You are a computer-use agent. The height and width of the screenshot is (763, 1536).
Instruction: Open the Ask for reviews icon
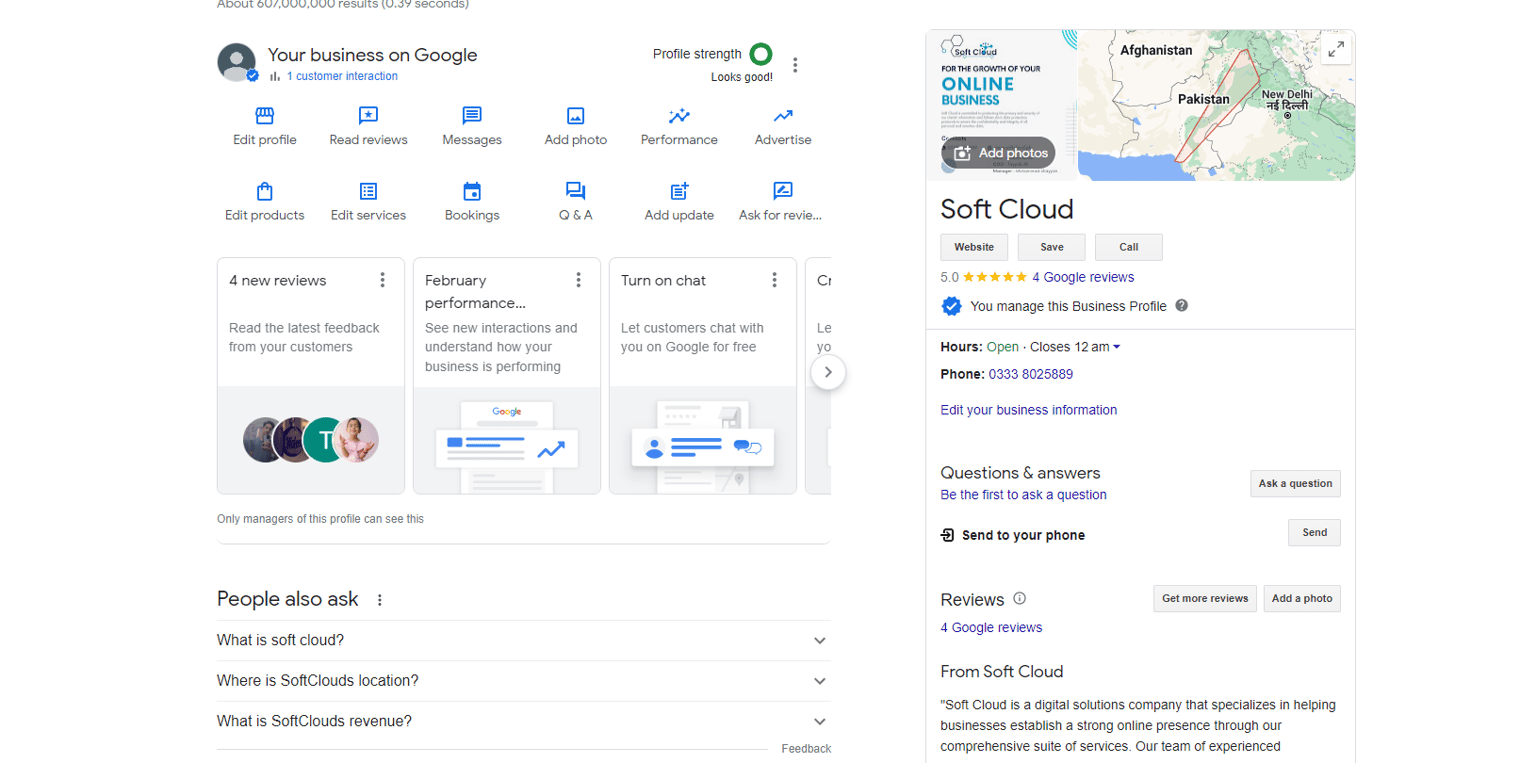pyautogui.click(x=783, y=191)
